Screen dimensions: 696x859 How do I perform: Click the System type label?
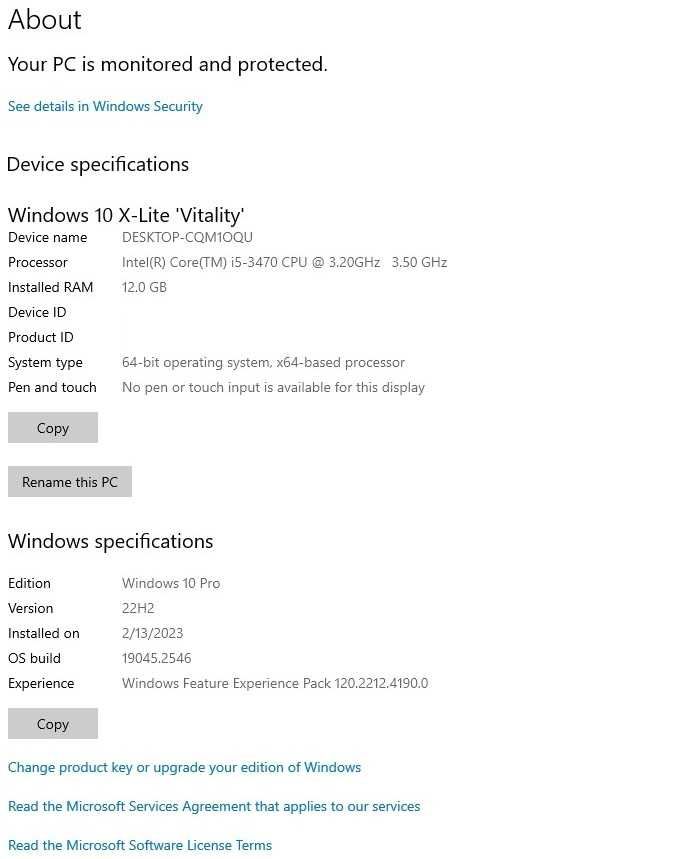(45, 363)
